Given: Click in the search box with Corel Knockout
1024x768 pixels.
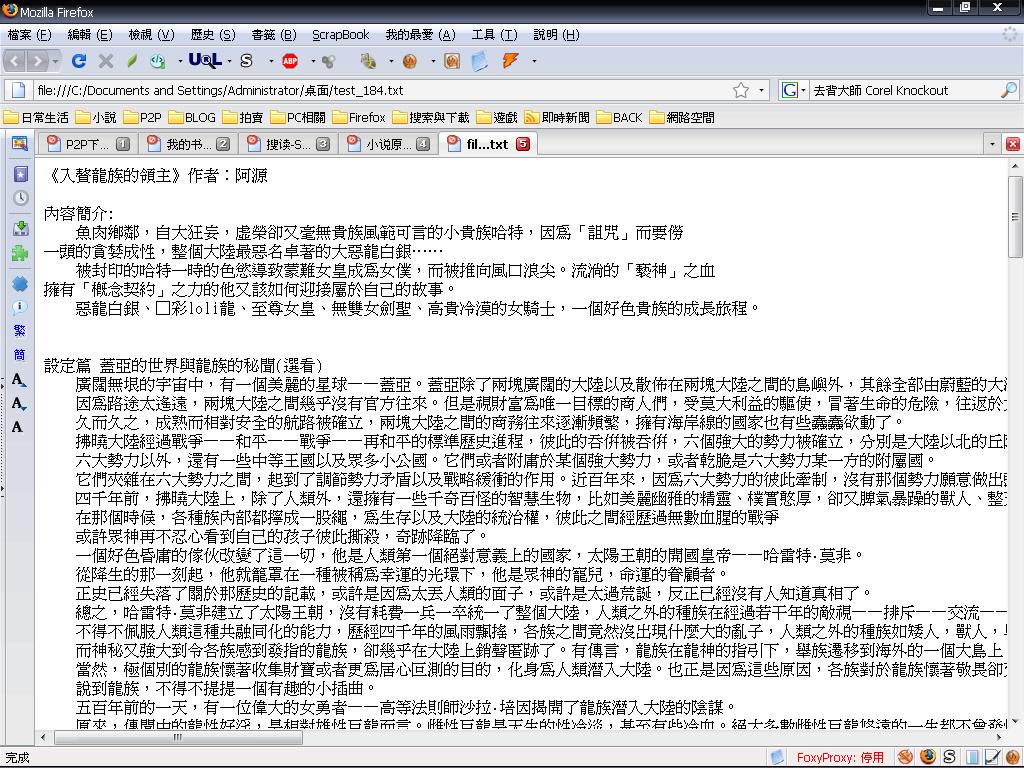Looking at the screenshot, I should [900, 90].
